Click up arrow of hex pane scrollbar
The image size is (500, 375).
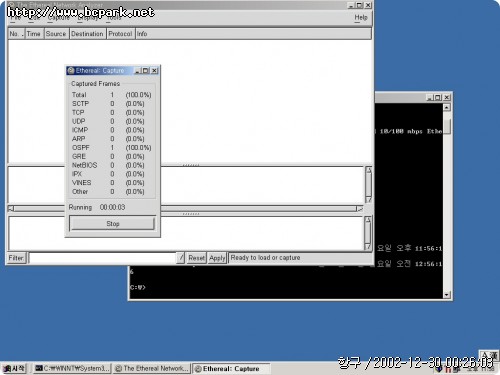click(x=368, y=220)
